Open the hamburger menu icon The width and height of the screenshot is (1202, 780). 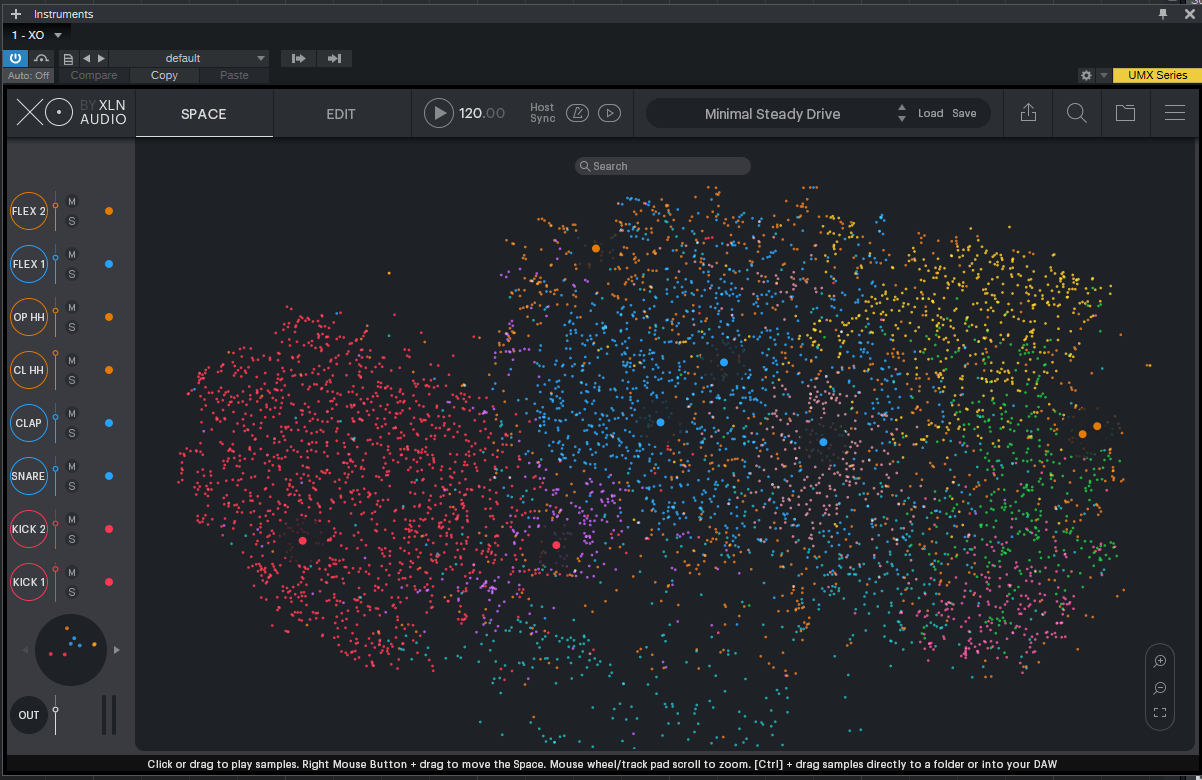pos(1175,114)
